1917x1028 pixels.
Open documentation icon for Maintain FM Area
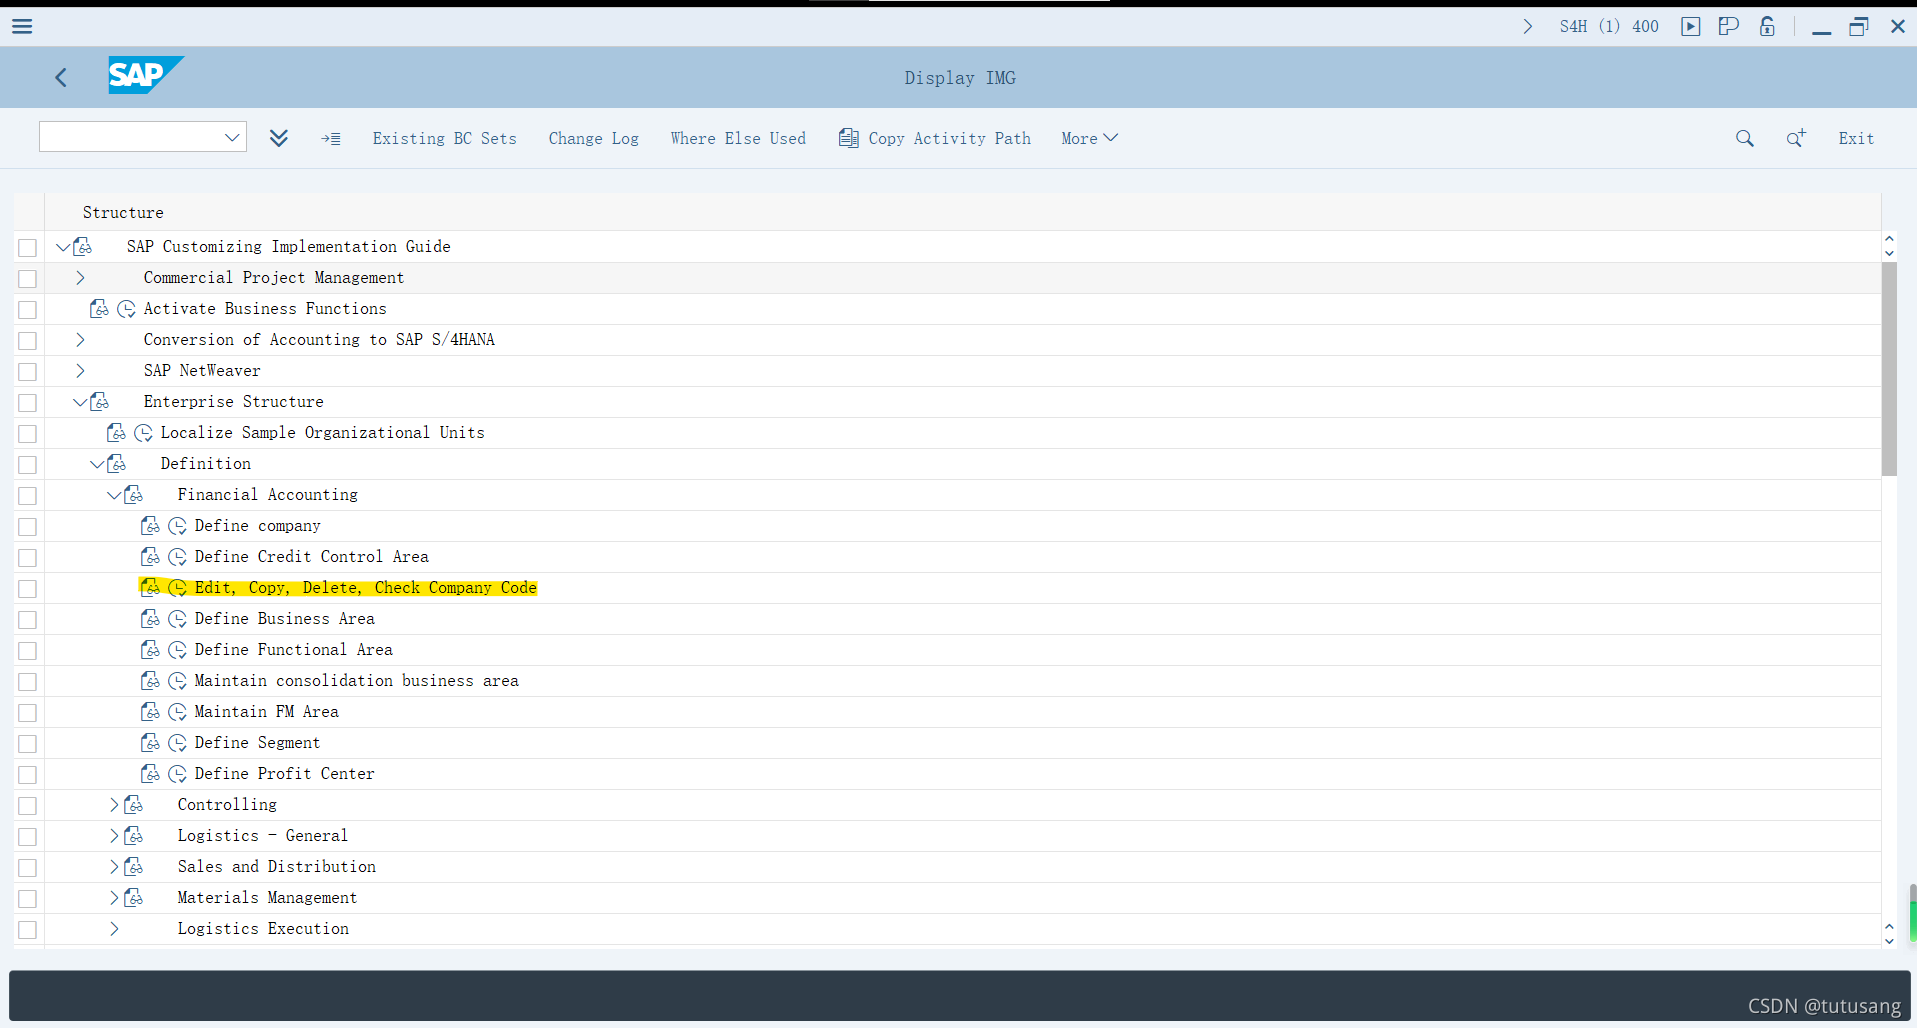(150, 712)
